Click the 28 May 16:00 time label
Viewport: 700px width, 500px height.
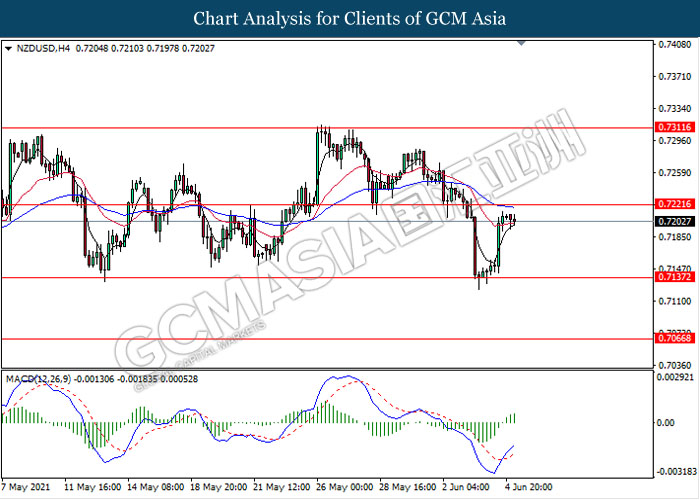tap(408, 487)
